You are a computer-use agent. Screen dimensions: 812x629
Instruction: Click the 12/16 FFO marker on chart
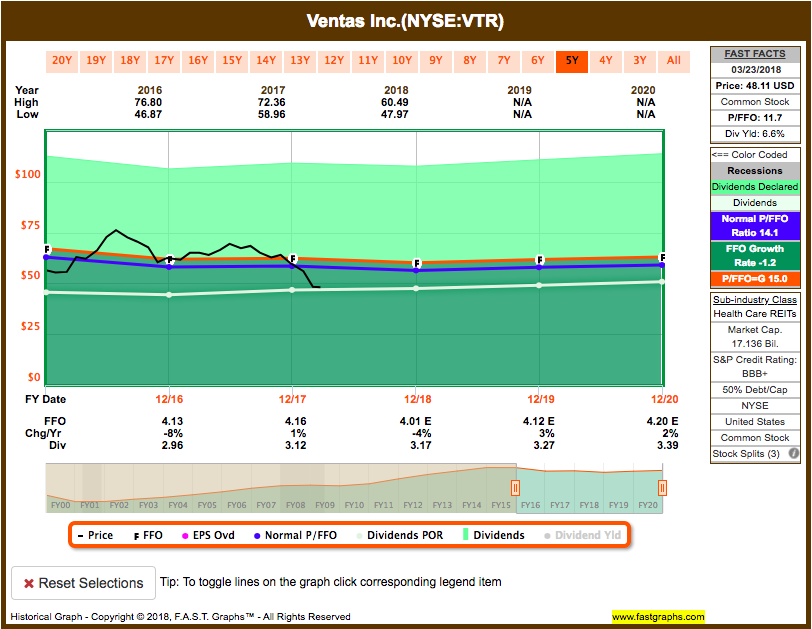pos(170,259)
